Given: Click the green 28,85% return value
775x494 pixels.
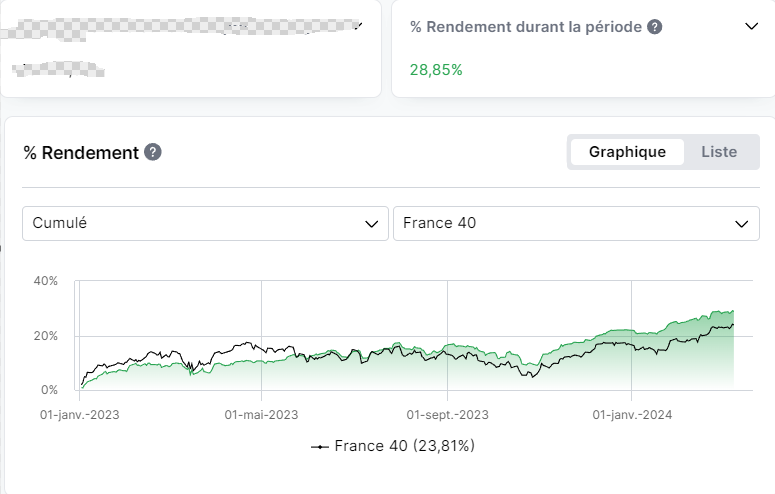Looking at the screenshot, I should coord(436,70).
